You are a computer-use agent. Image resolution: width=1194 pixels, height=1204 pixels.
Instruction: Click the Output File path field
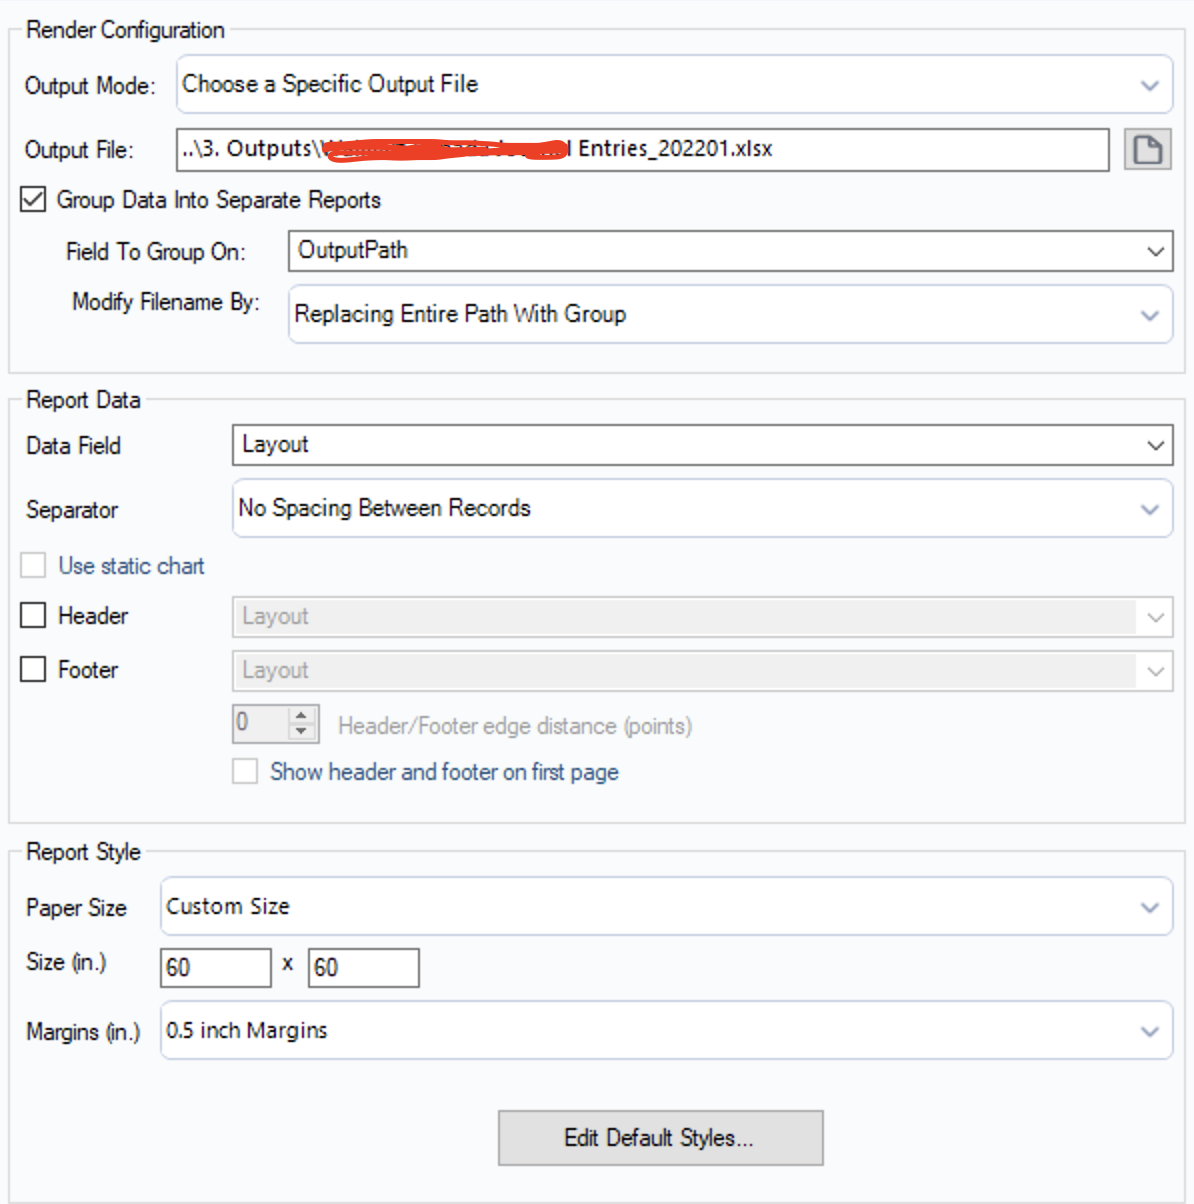pos(642,150)
